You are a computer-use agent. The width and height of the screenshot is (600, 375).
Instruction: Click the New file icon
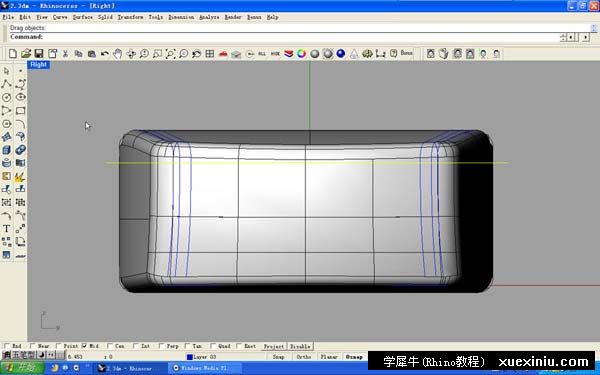13,54
